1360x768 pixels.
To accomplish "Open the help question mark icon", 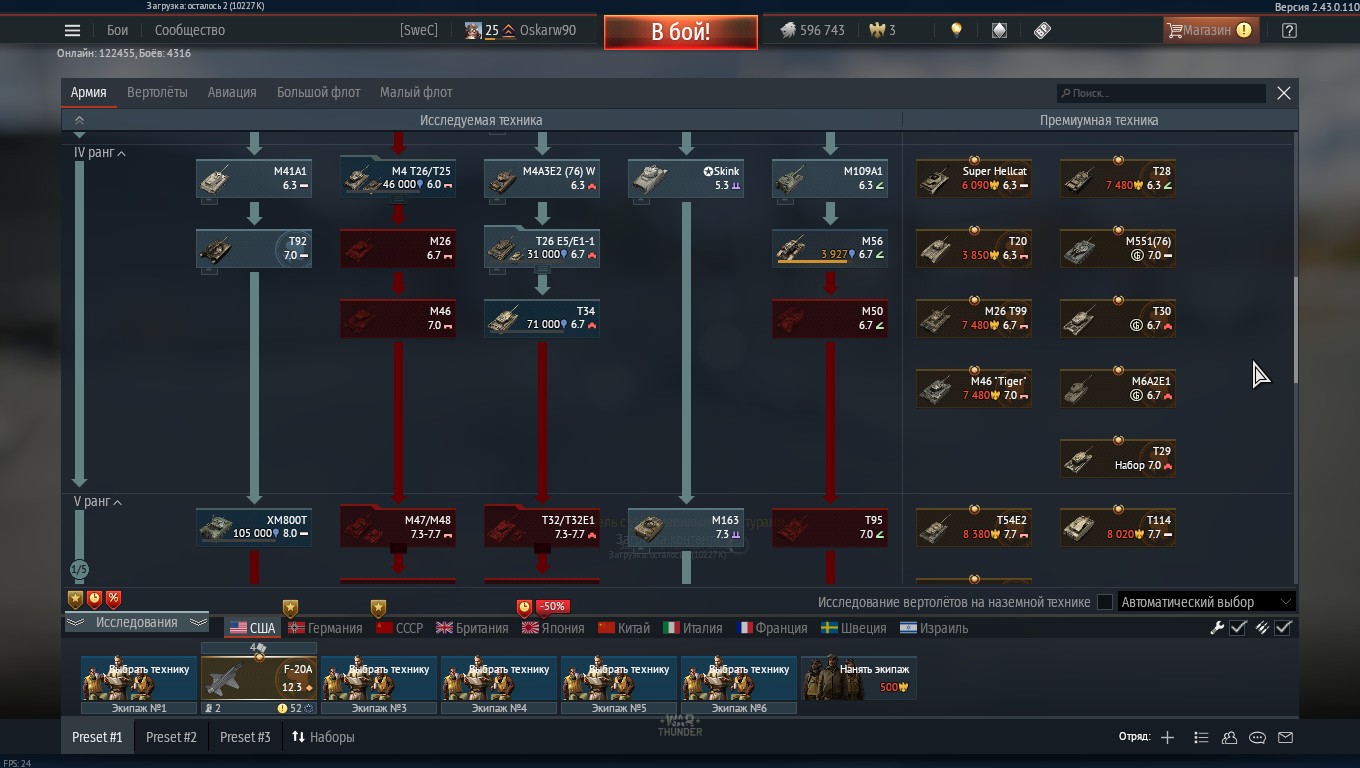I will click(1289, 30).
